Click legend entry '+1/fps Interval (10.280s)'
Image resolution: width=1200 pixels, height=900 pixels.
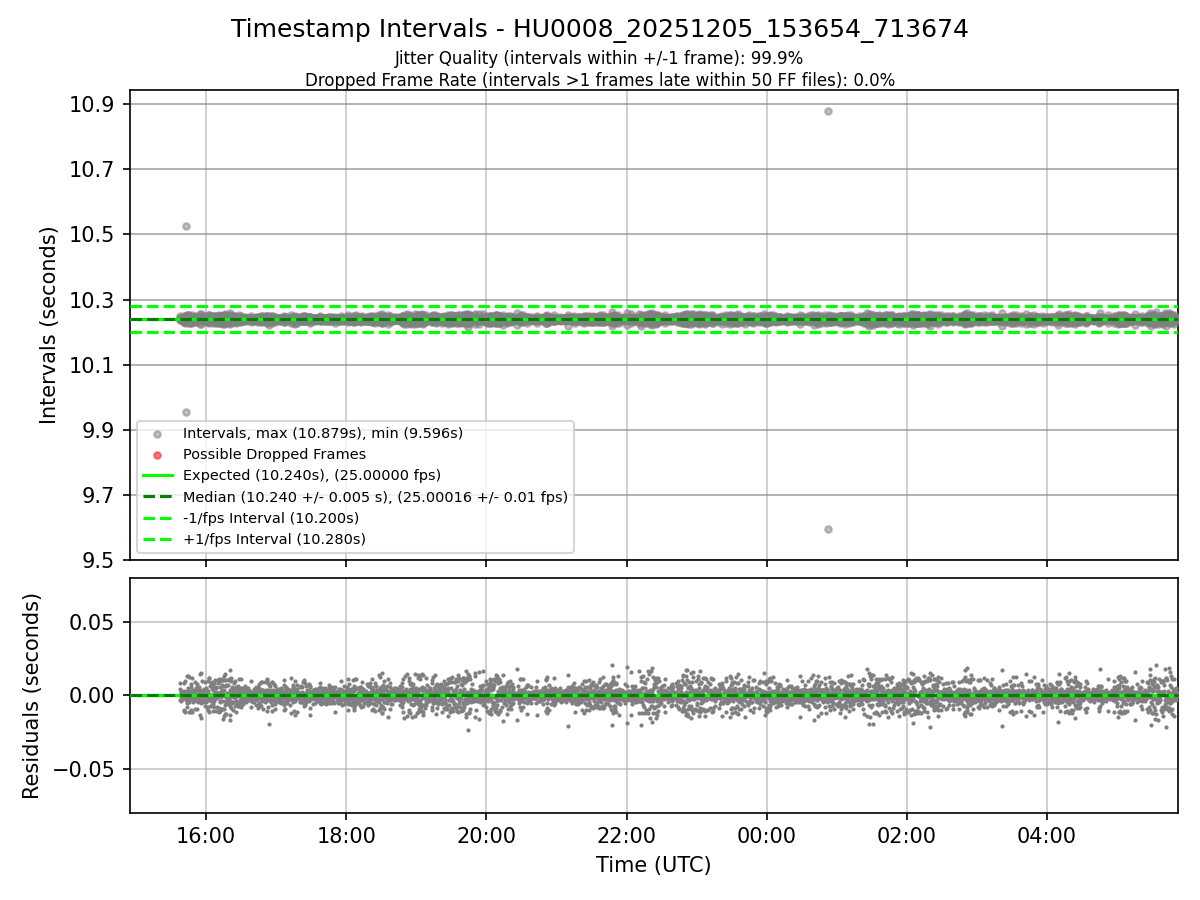274,539
